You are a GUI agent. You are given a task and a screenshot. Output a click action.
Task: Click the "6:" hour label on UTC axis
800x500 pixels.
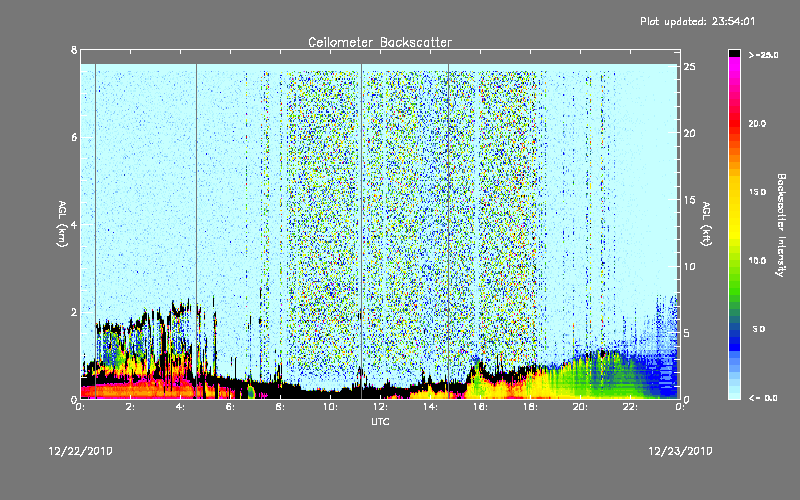[230, 407]
